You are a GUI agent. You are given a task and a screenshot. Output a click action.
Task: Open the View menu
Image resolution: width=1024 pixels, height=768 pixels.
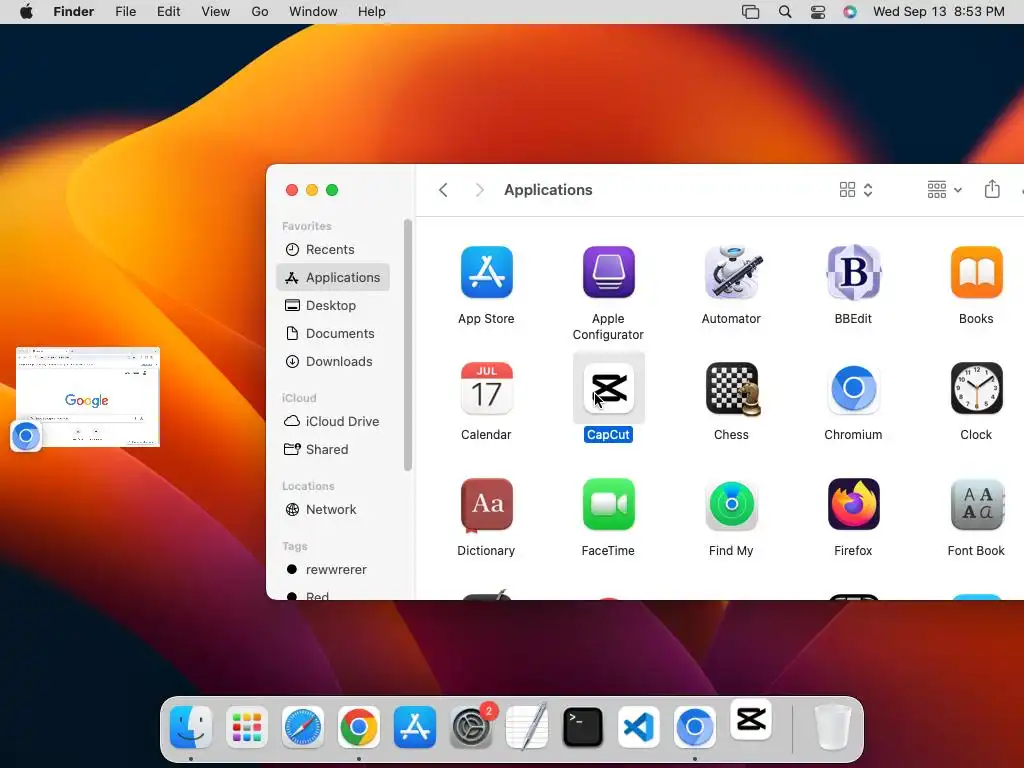coord(216,12)
